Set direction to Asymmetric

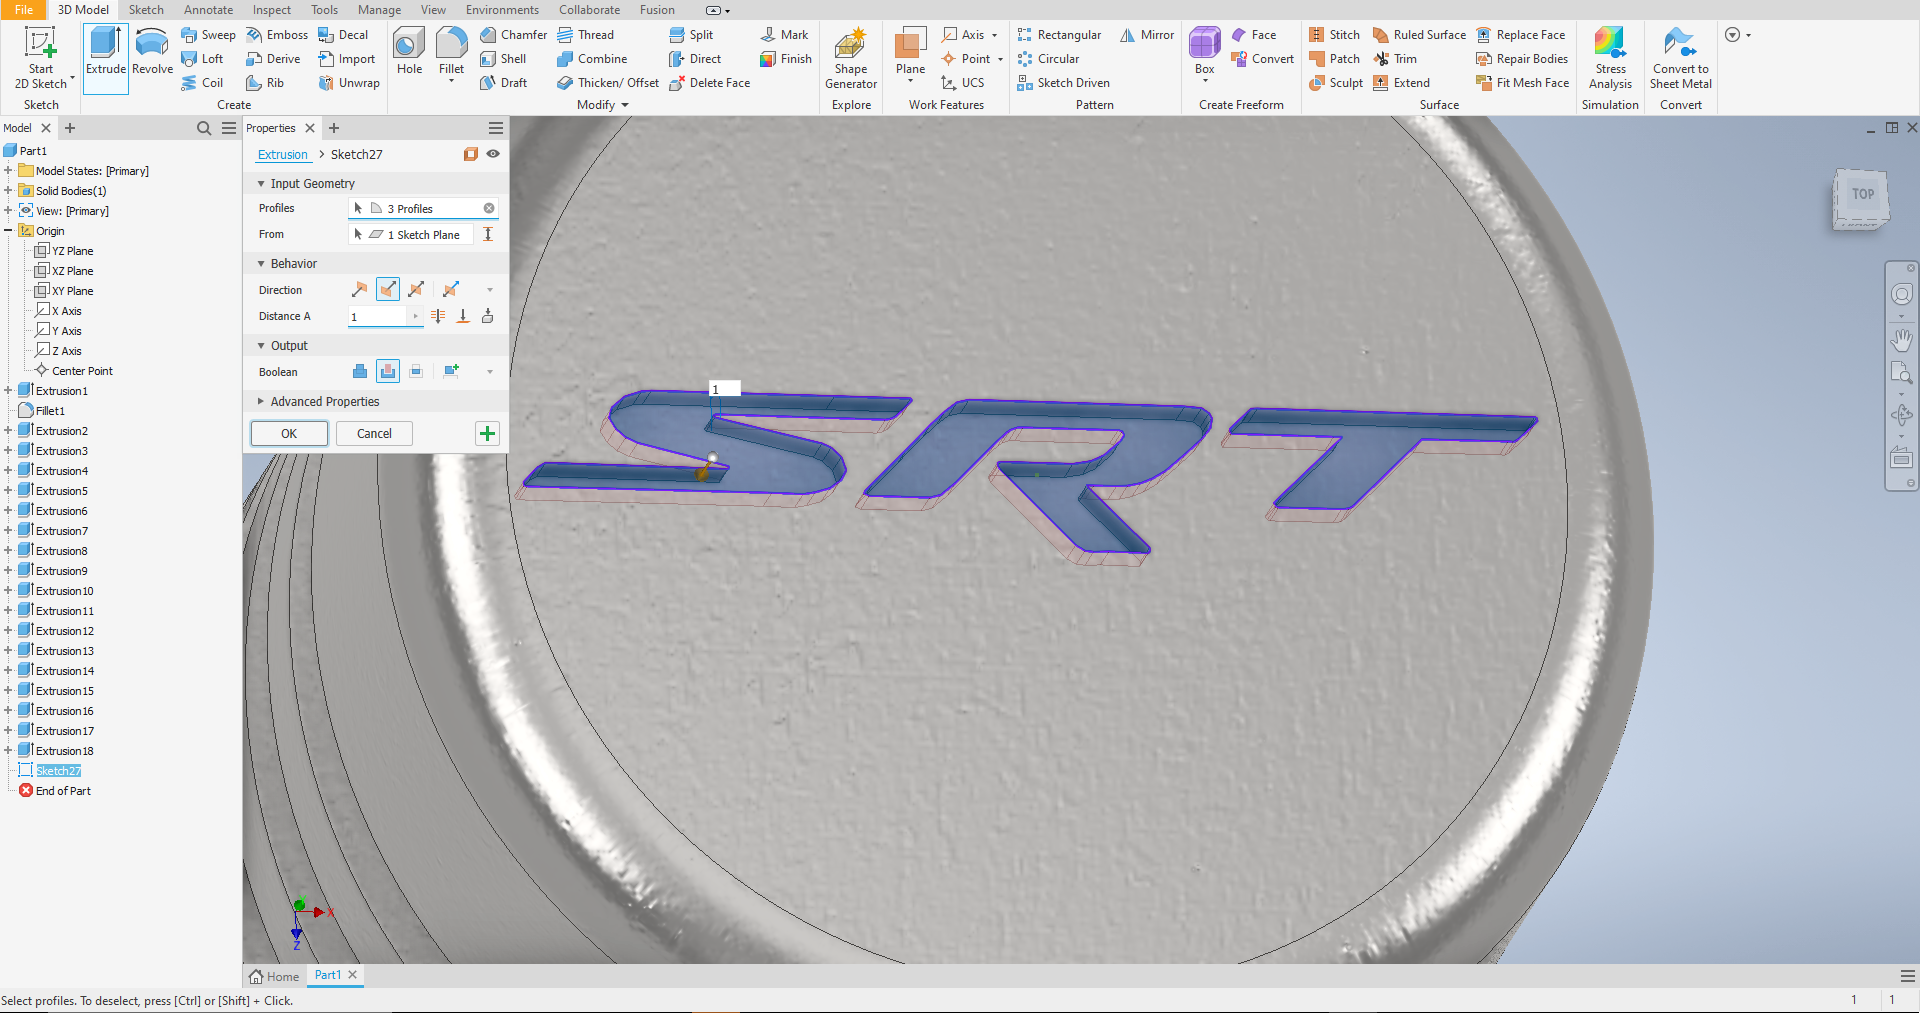coord(451,289)
